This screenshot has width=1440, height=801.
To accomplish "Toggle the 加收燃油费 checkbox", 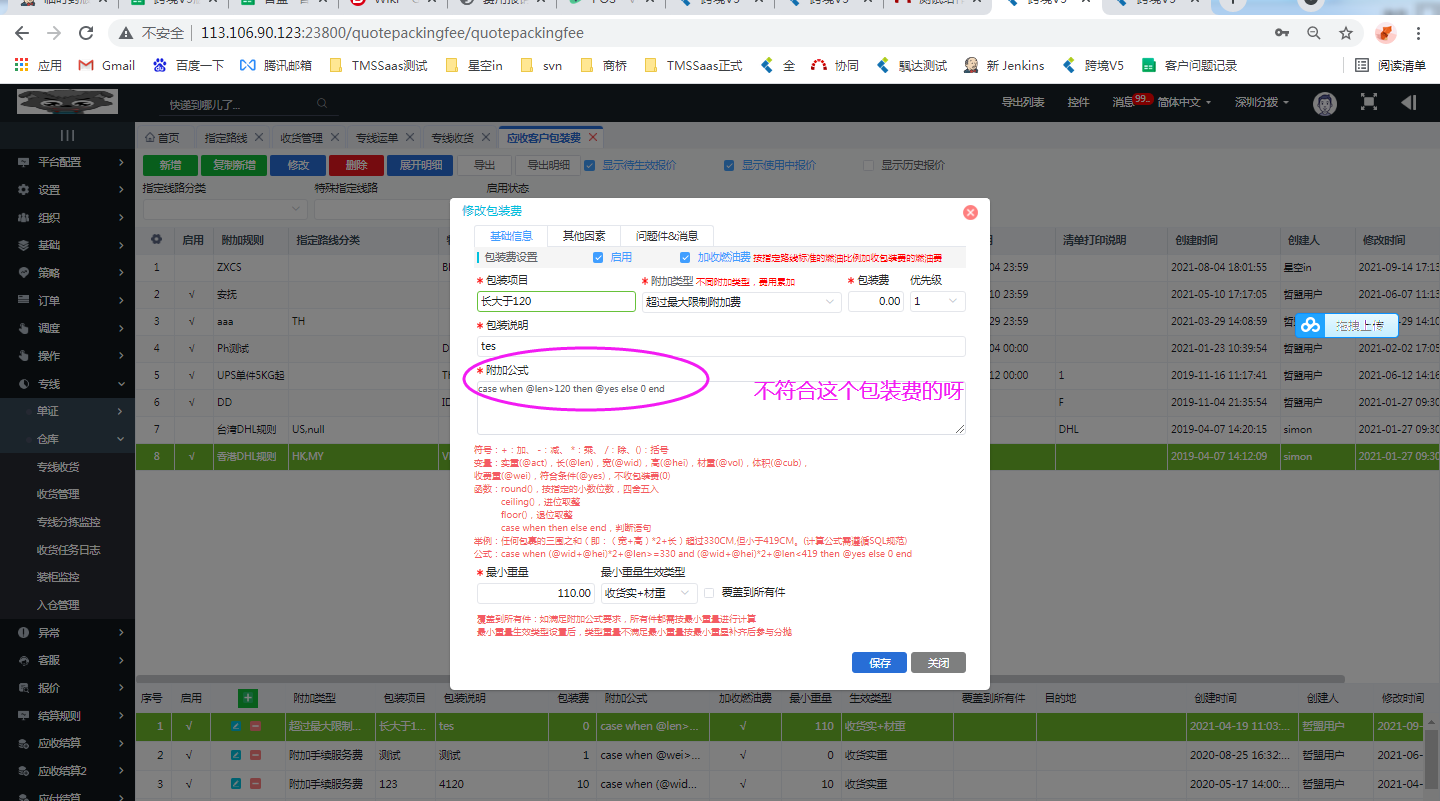I will (x=685, y=257).
